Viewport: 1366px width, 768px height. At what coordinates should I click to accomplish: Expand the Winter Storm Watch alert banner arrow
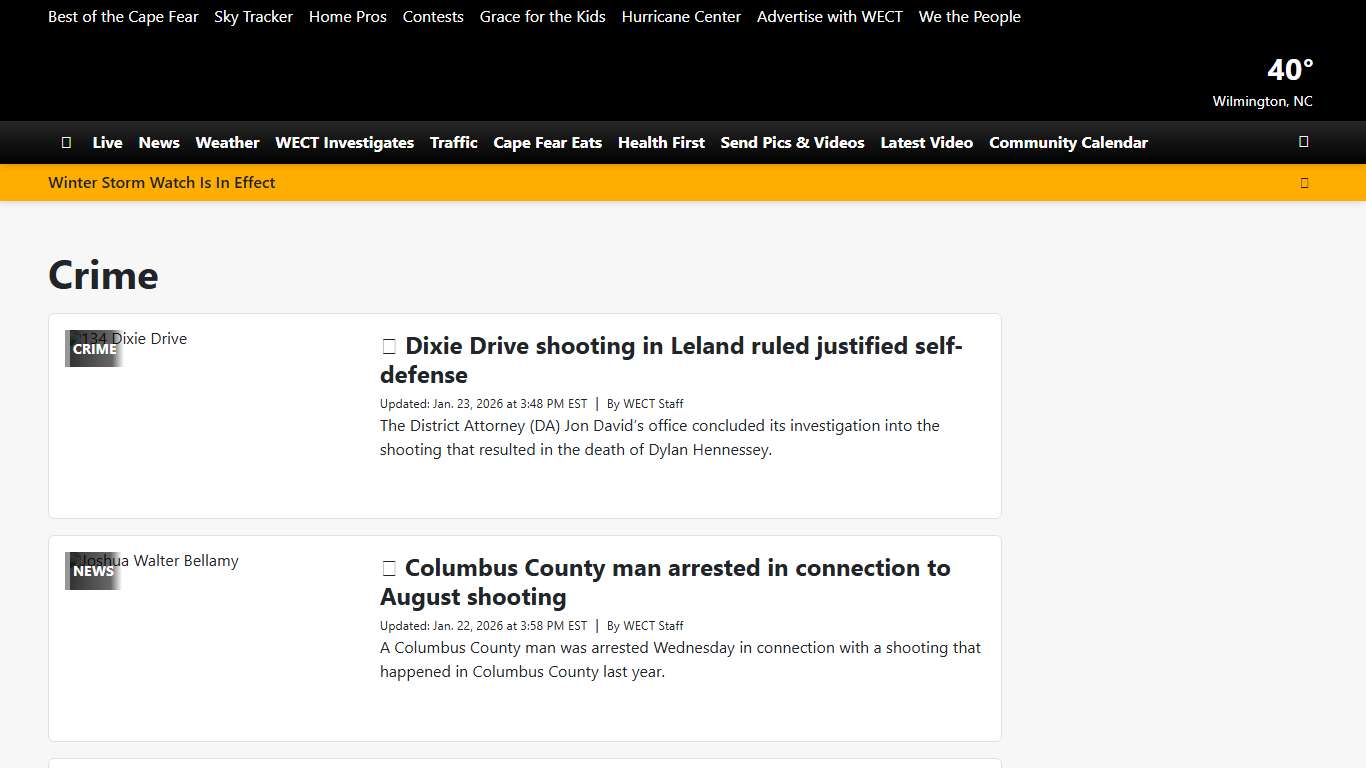coord(1304,183)
